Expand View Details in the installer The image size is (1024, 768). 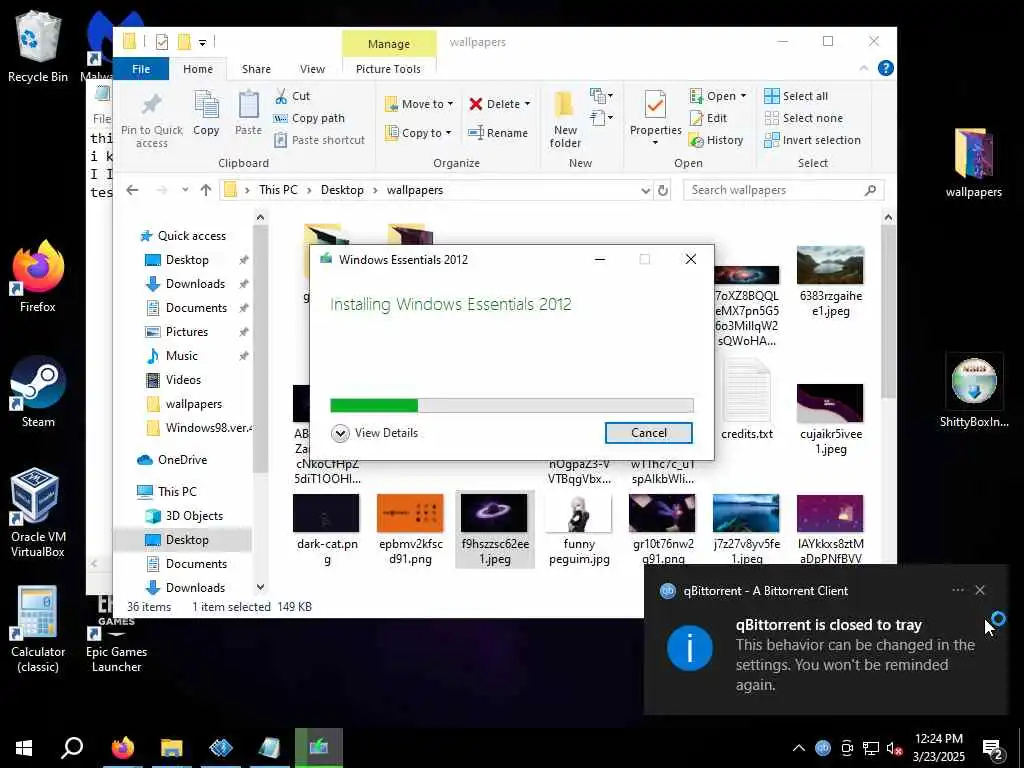(375, 433)
